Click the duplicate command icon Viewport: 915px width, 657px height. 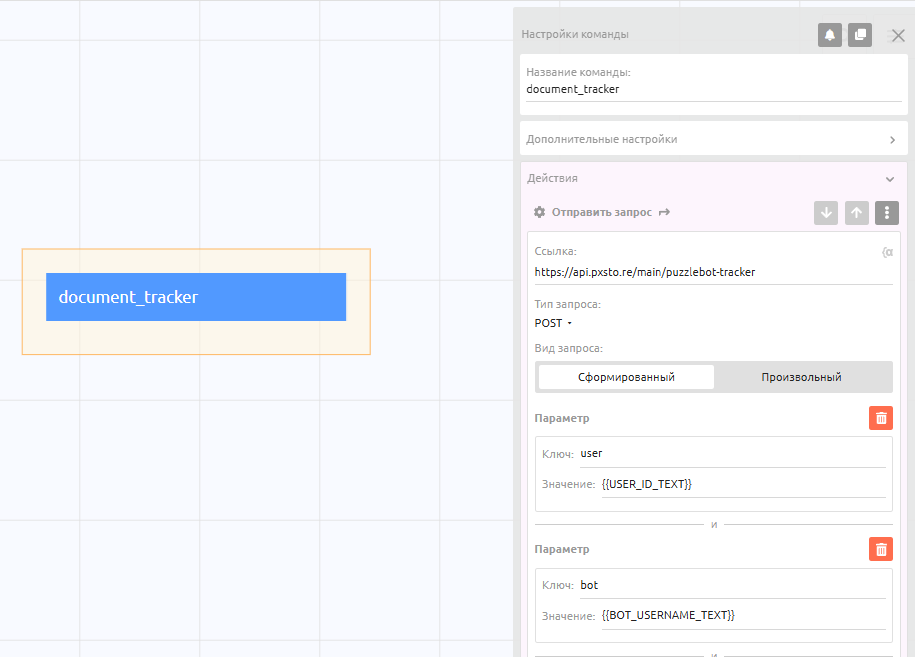tap(860, 35)
